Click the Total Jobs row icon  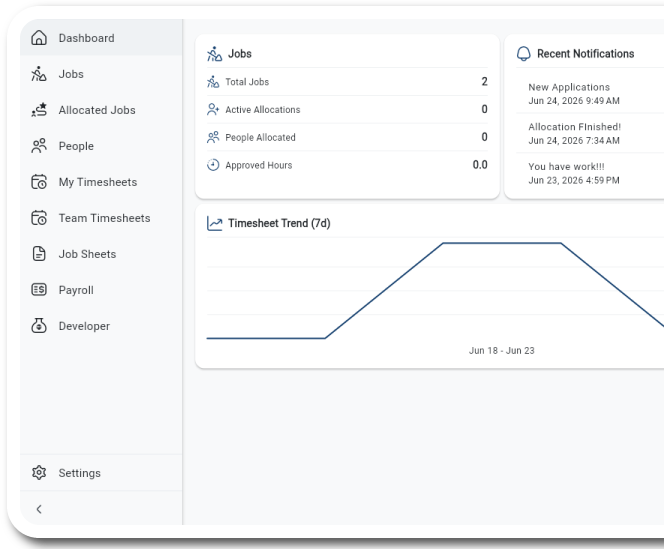tap(213, 81)
